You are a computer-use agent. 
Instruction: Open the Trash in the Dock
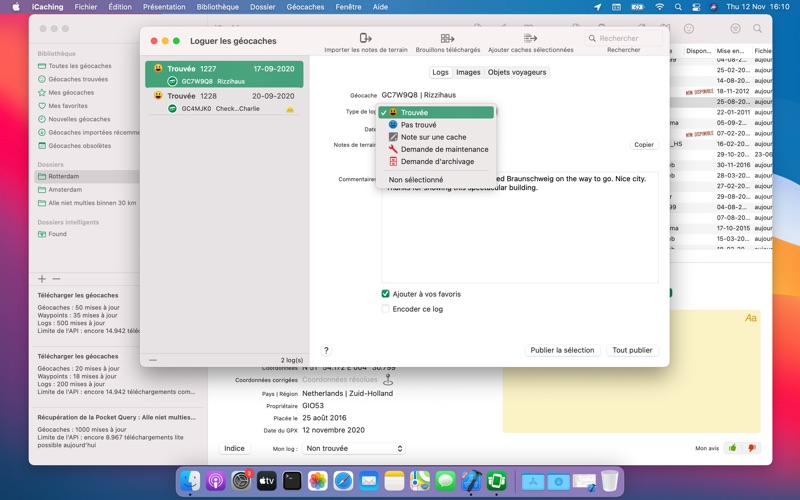click(610, 481)
